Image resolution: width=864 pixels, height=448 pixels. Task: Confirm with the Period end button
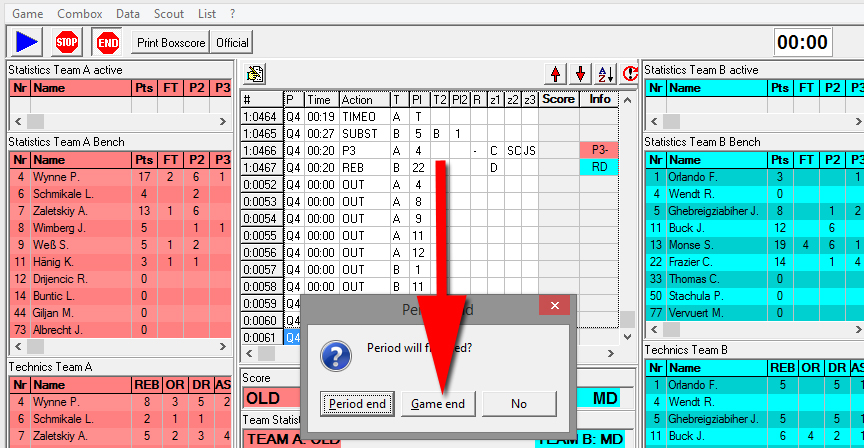pos(357,404)
